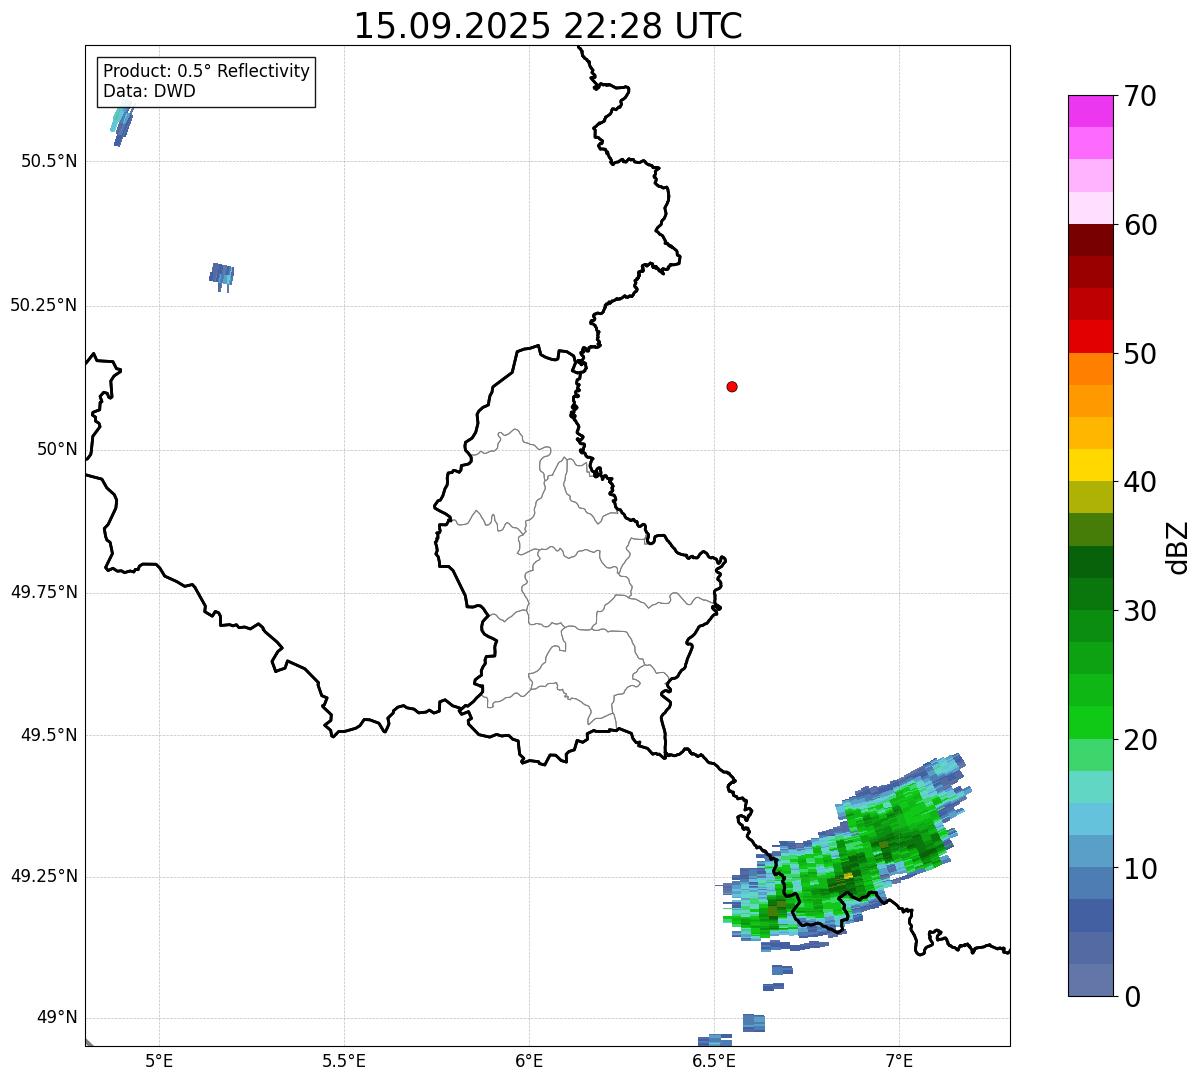Screen dimensions: 1202x1081
Task: Click the 7°E longitude tick label
Action: (x=899, y=1061)
